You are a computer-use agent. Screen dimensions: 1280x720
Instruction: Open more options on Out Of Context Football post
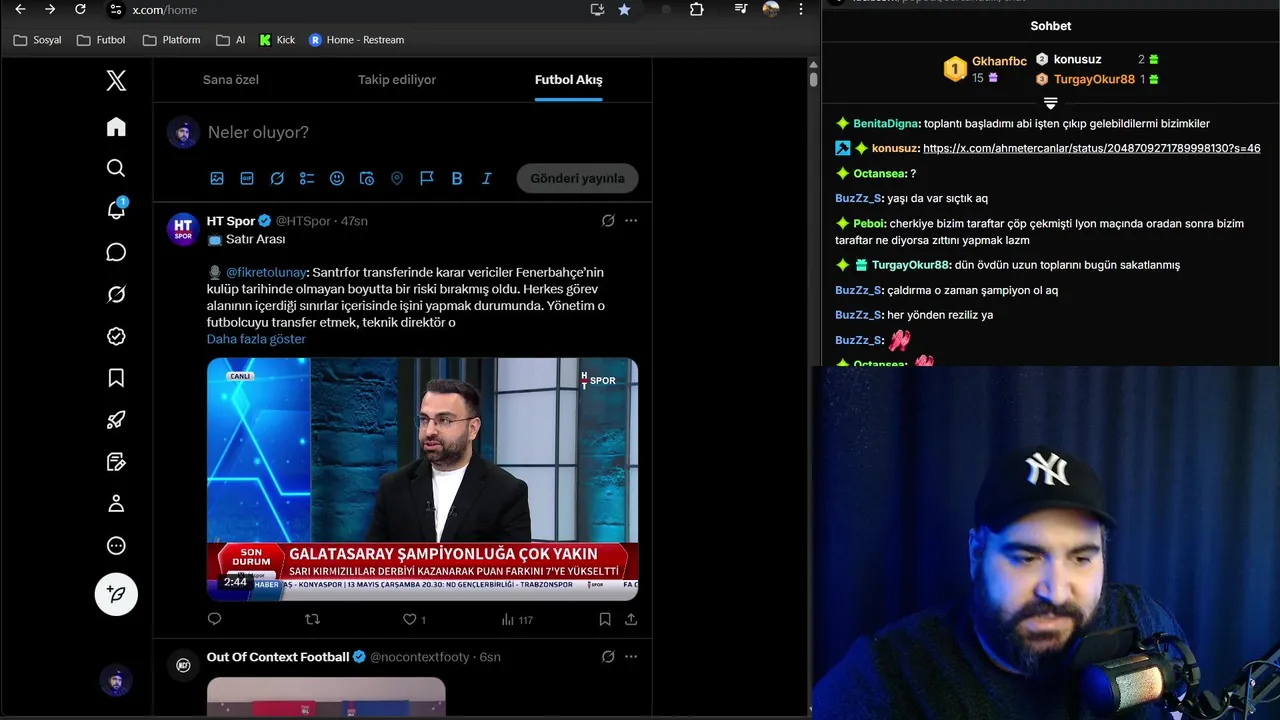[631, 657]
